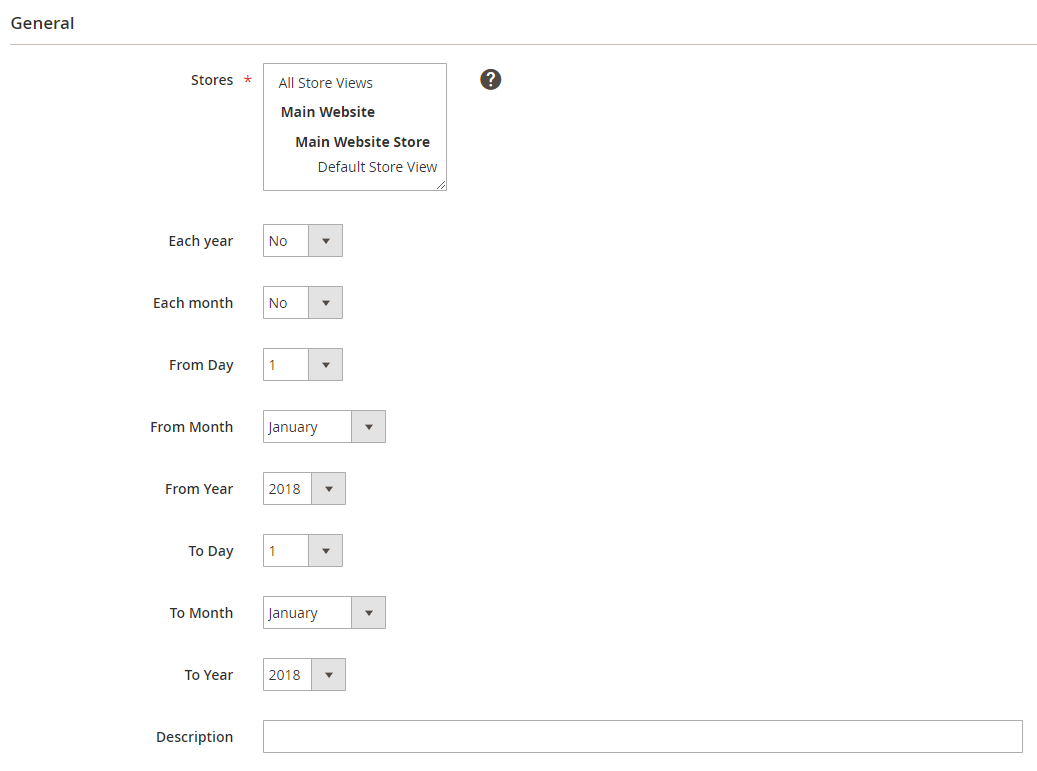Expand the To Month dropdown

[324, 613]
